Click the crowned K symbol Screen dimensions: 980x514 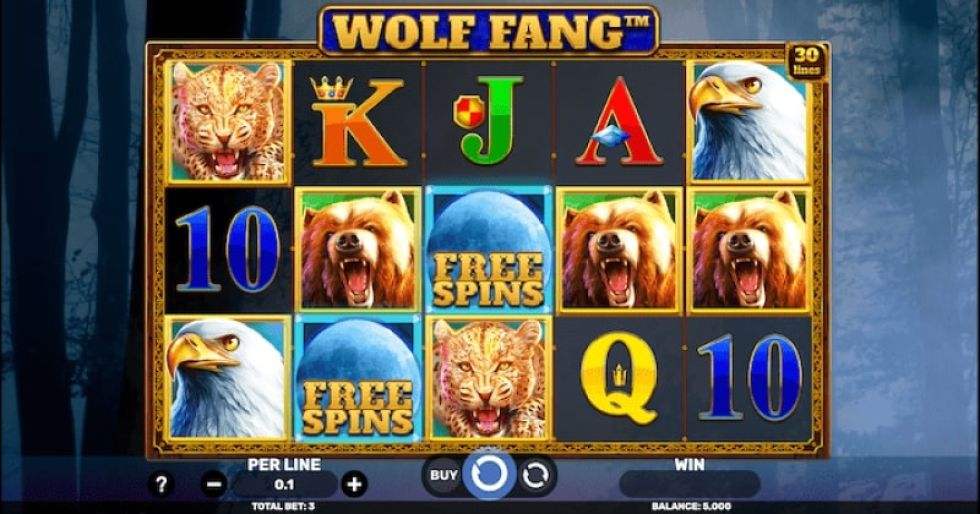[x=358, y=122]
